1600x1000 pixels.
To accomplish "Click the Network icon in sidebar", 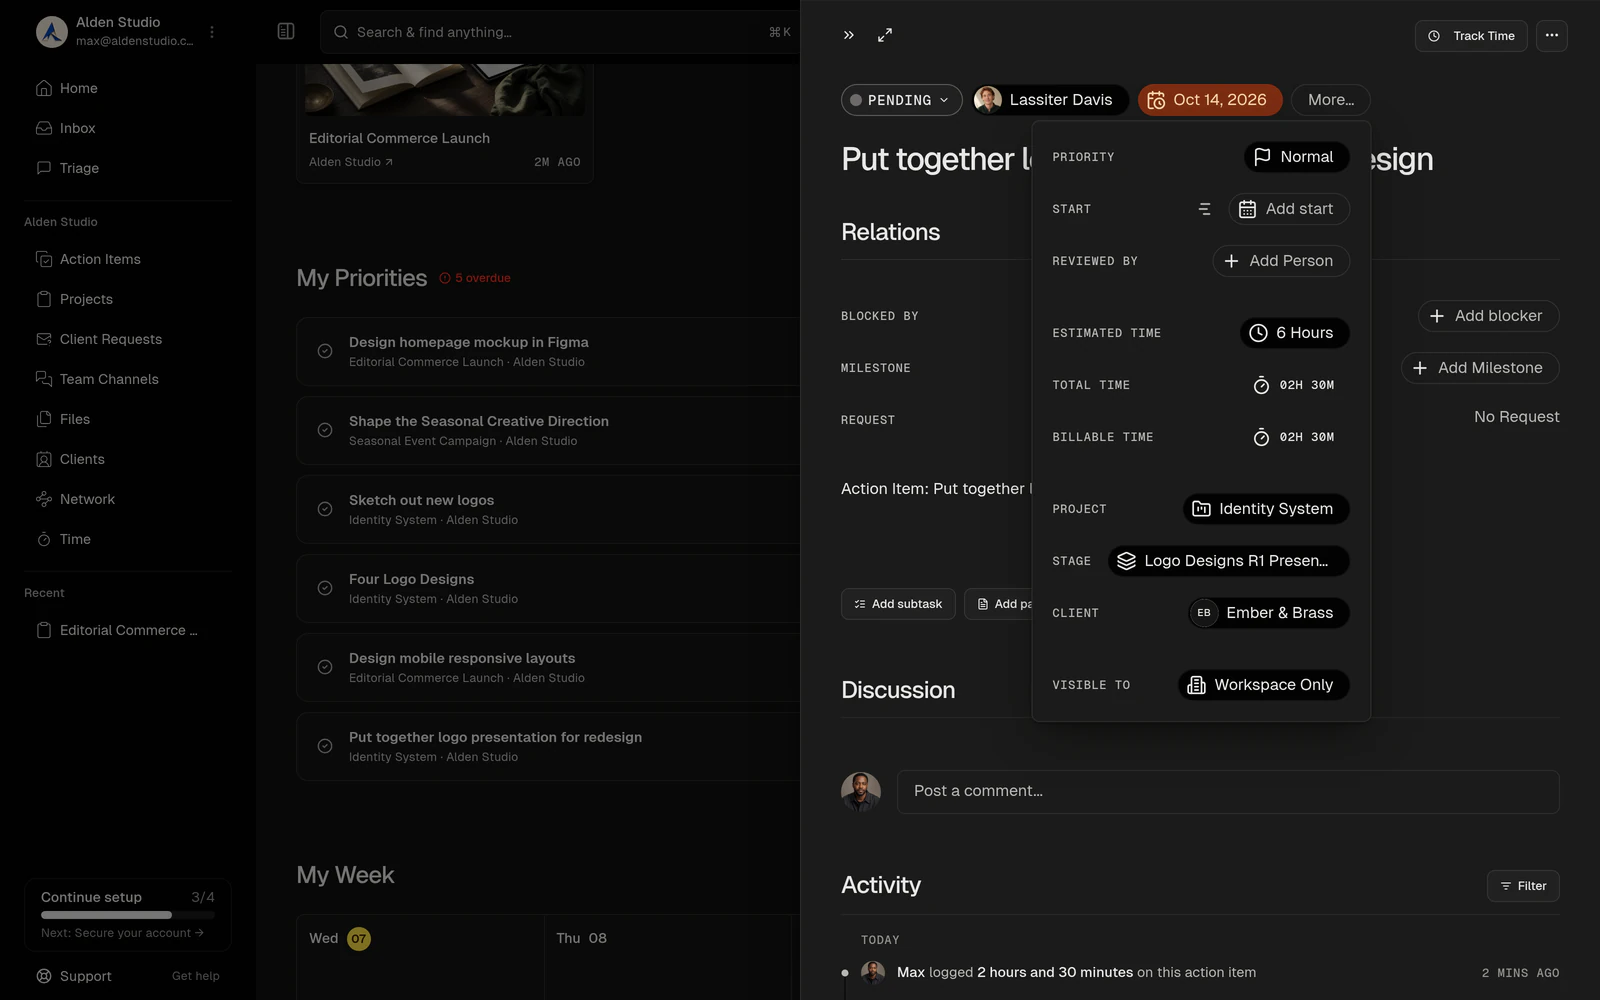I will tap(44, 499).
